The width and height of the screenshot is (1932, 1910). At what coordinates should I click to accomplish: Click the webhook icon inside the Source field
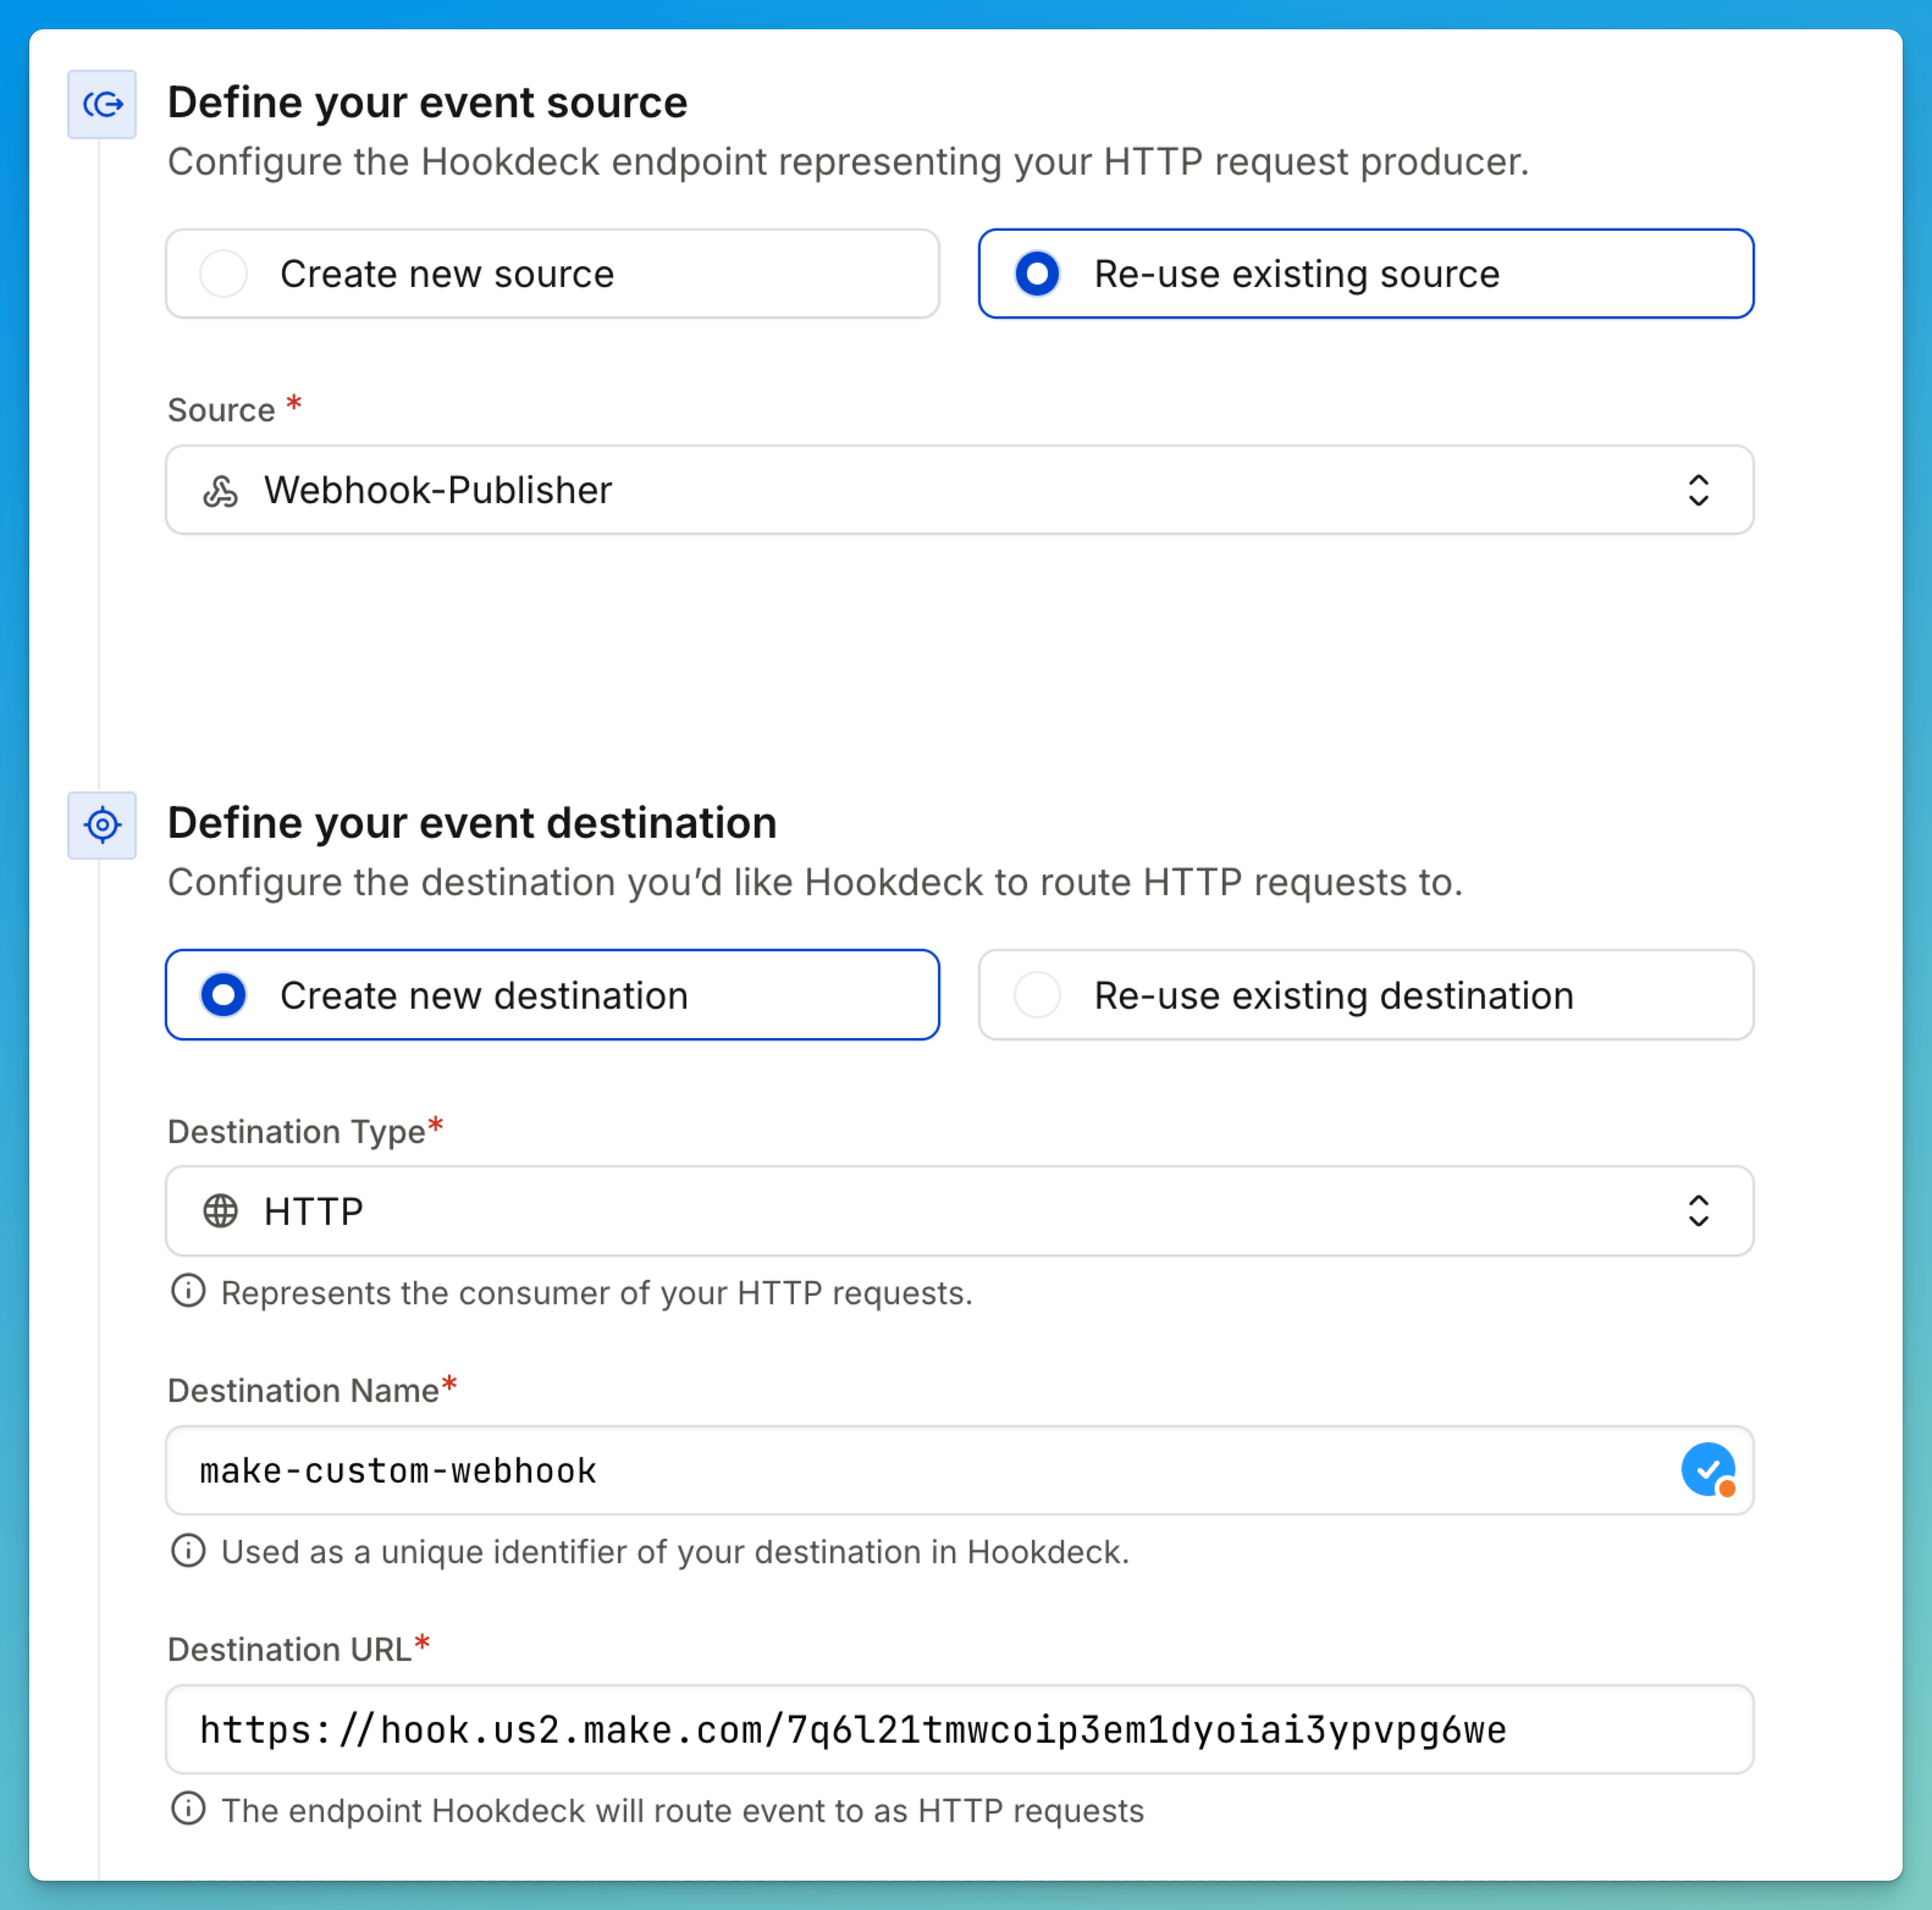coord(221,490)
